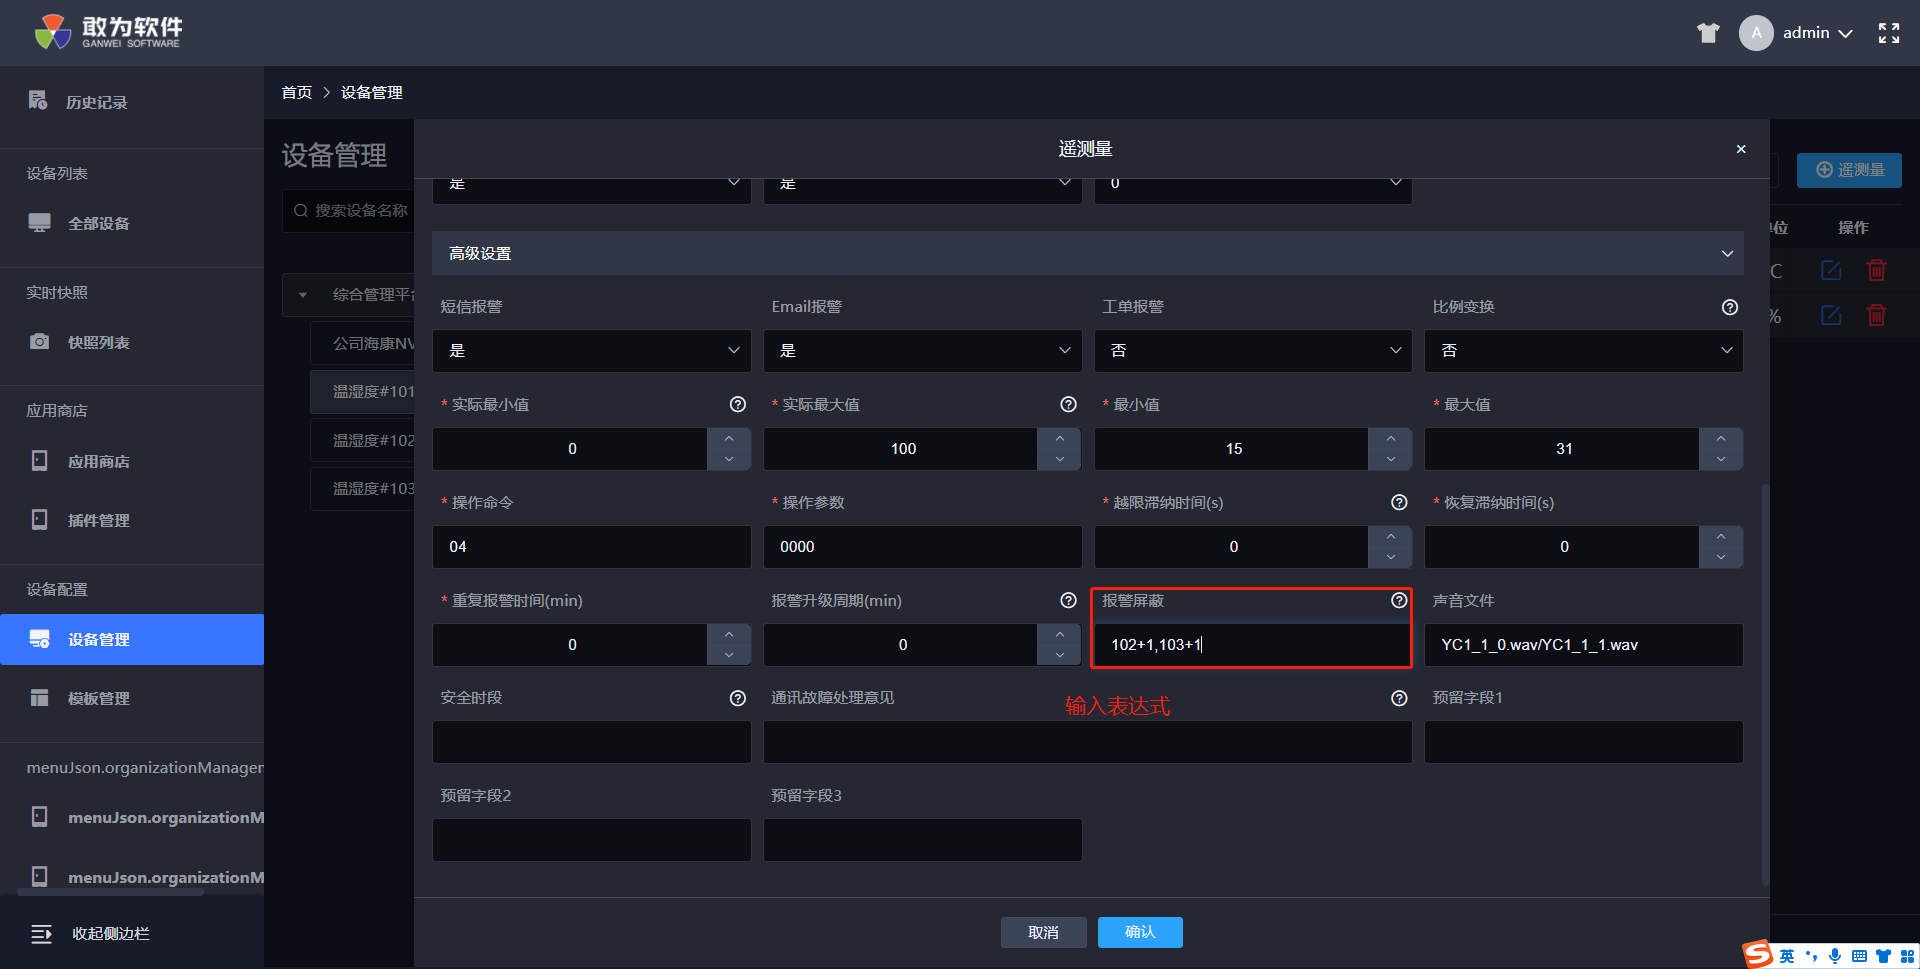Image resolution: width=1920 pixels, height=969 pixels.
Task: Close the 遥测量 dialog
Action: point(1741,149)
